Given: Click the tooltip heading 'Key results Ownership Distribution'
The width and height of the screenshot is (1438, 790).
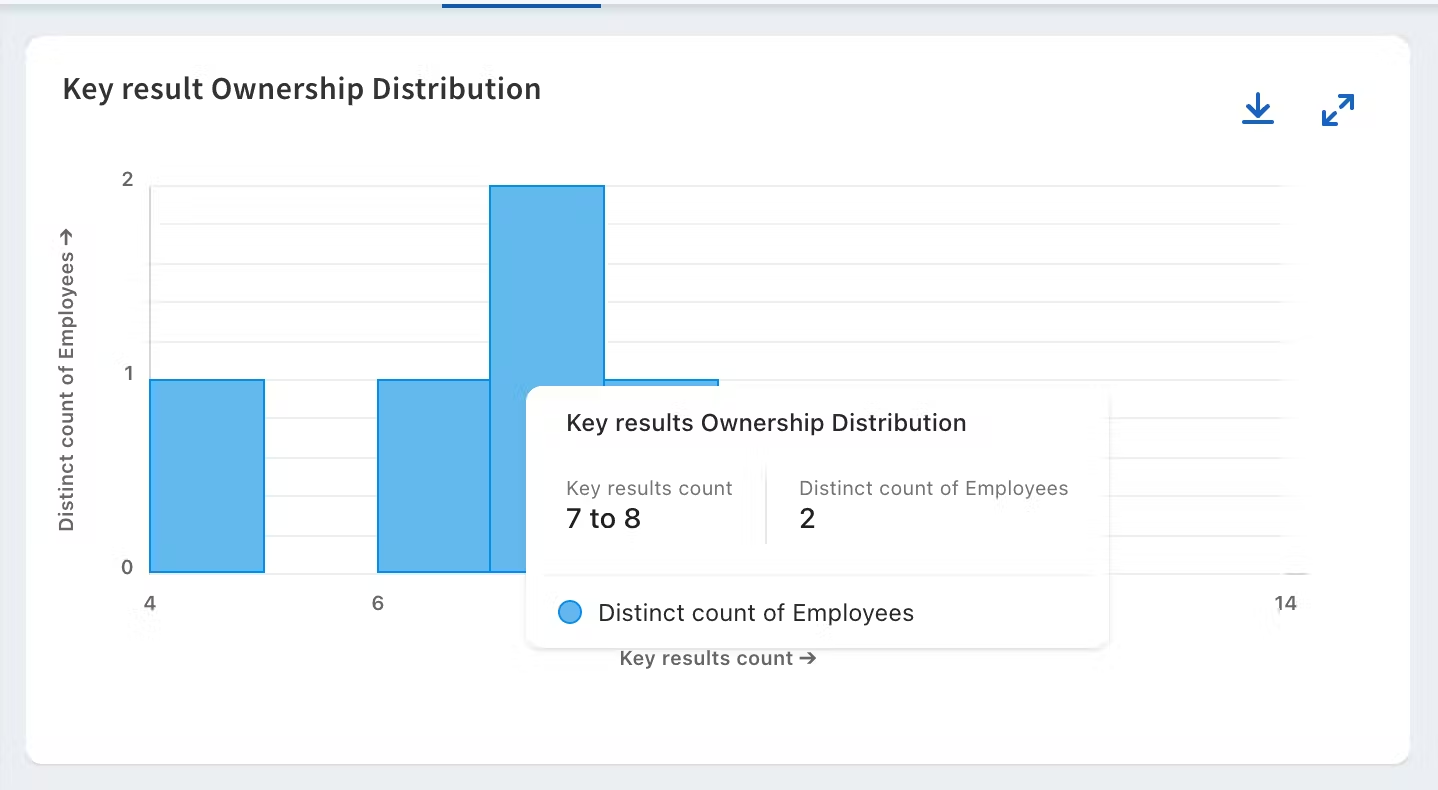Looking at the screenshot, I should [766, 423].
